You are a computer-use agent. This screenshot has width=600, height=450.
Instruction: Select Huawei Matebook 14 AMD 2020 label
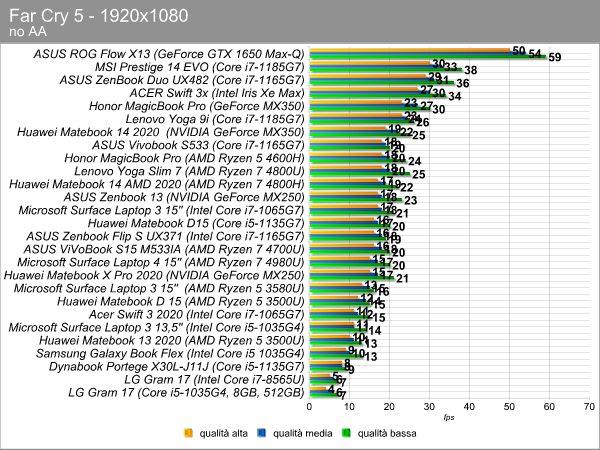click(157, 184)
